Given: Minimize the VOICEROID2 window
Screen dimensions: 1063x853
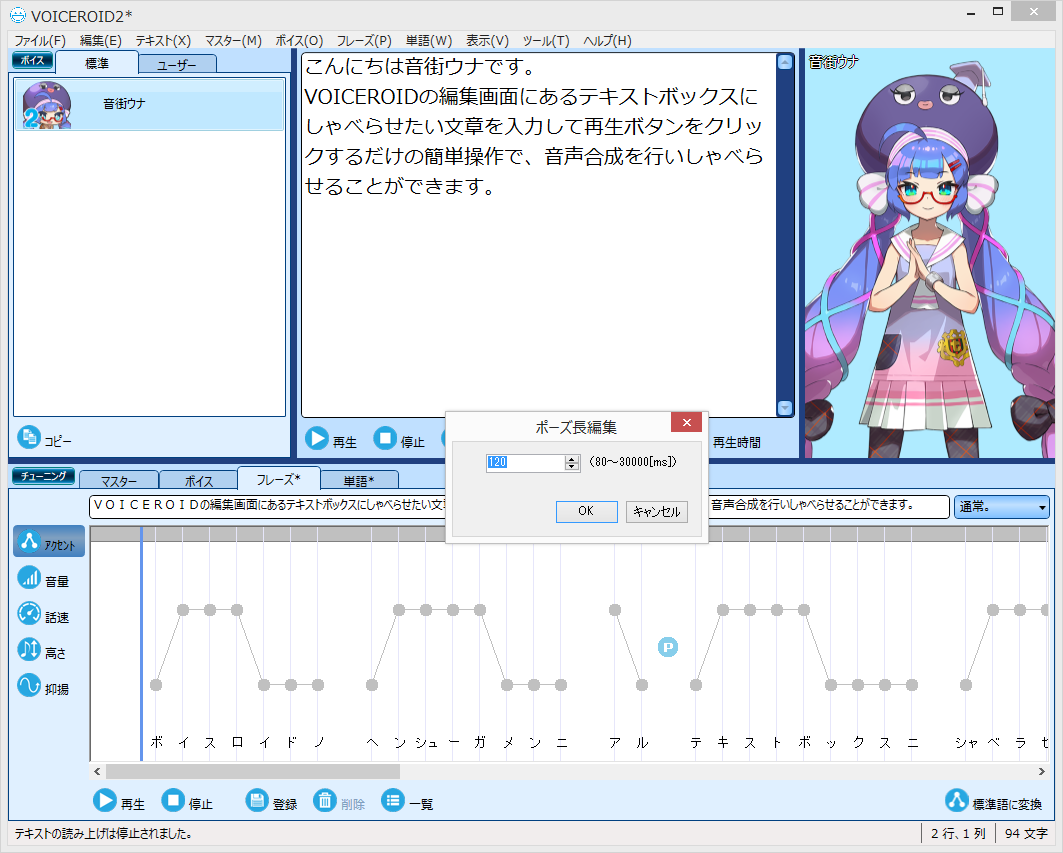Looking at the screenshot, I should point(971,12).
